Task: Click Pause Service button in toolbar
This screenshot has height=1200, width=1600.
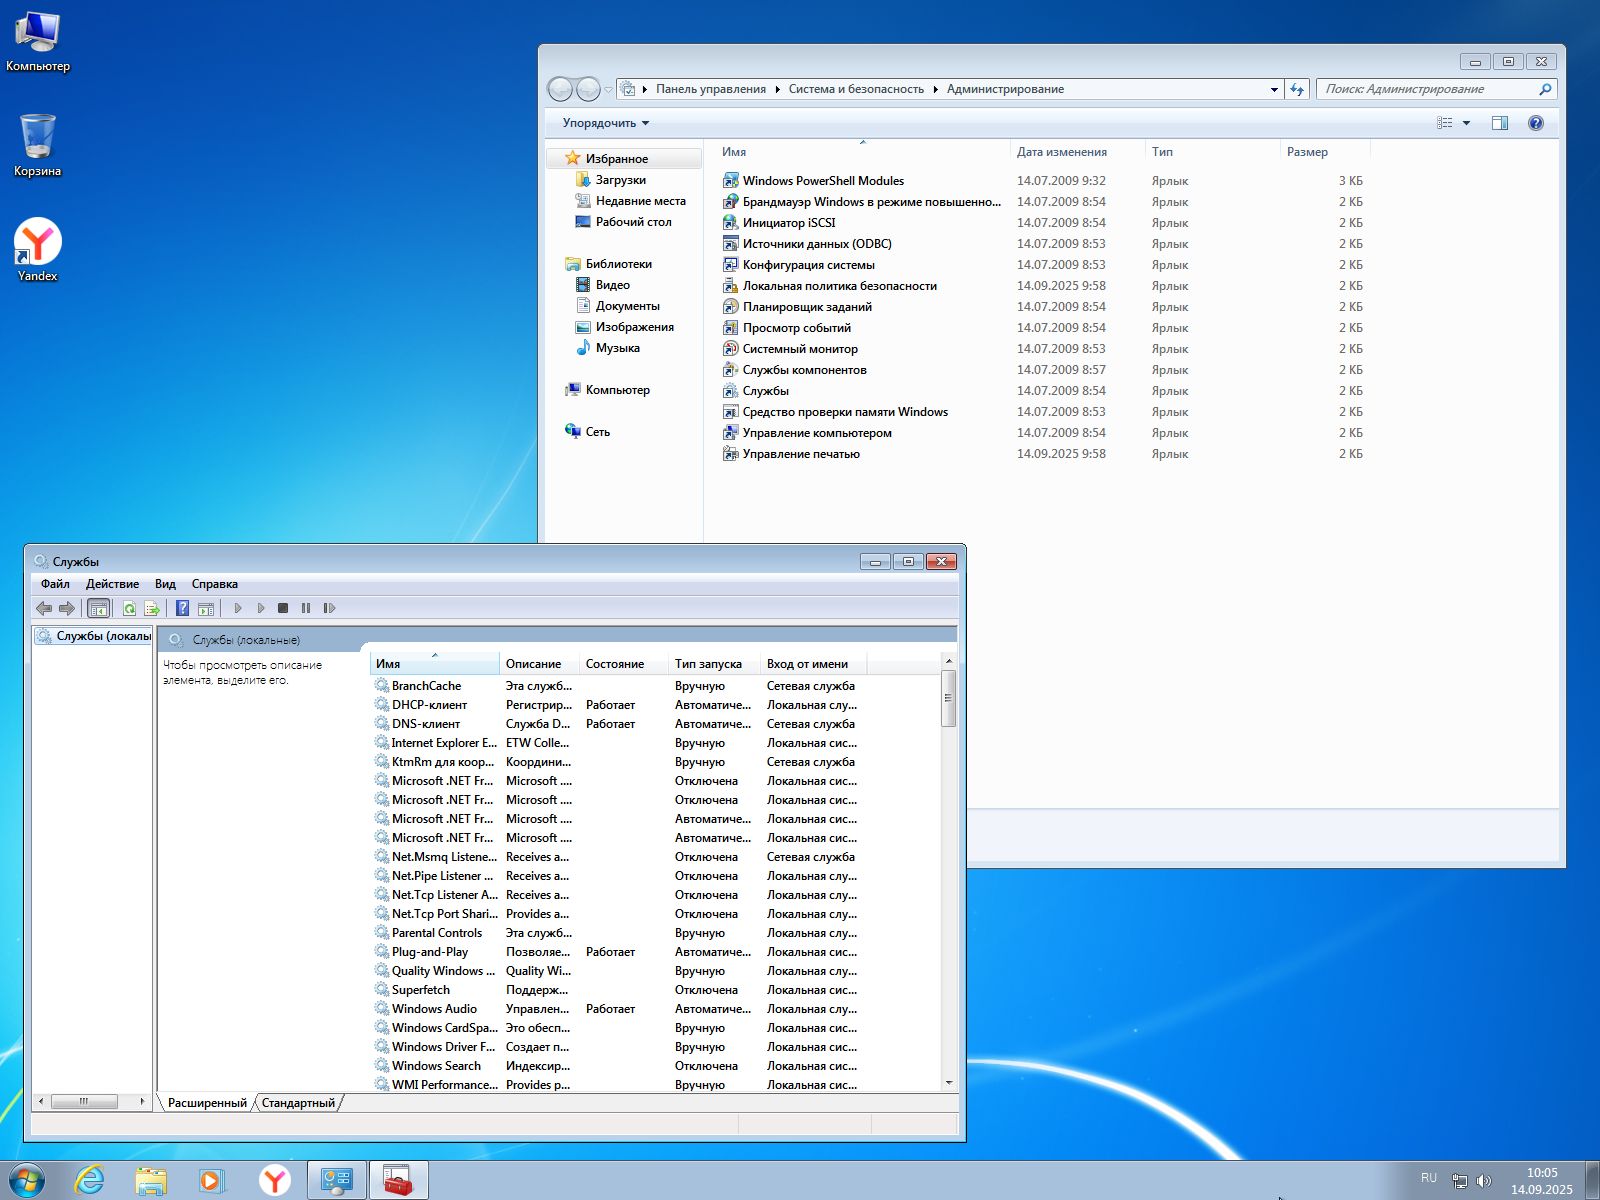Action: coord(306,608)
